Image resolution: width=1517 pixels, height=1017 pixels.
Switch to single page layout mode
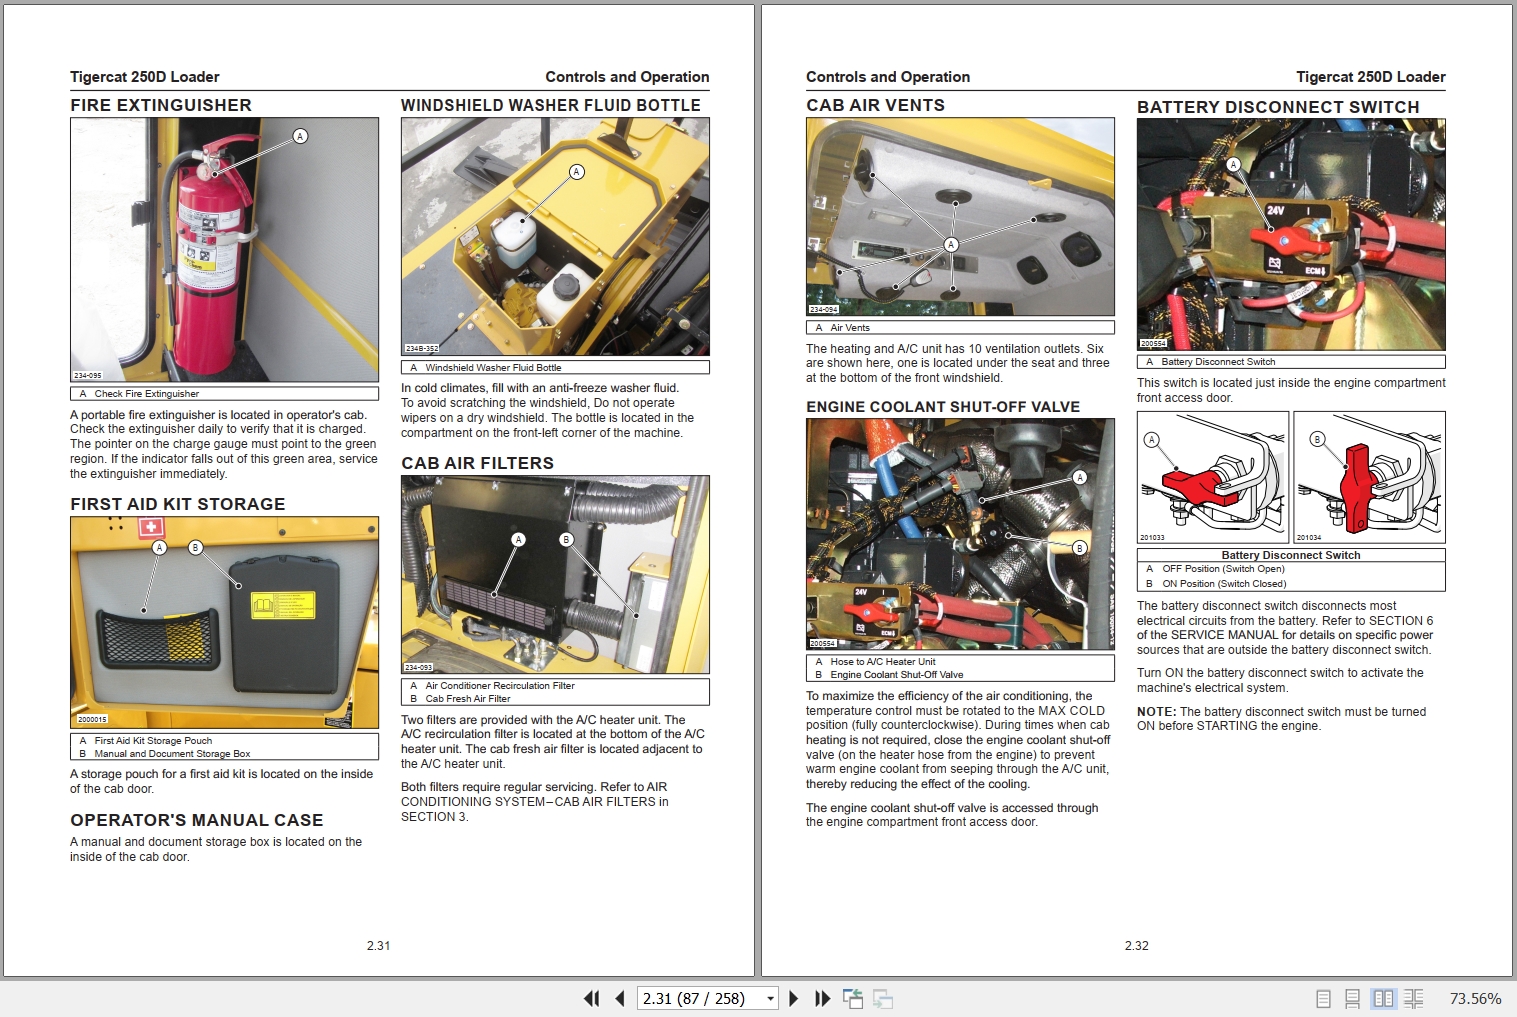tap(1322, 997)
